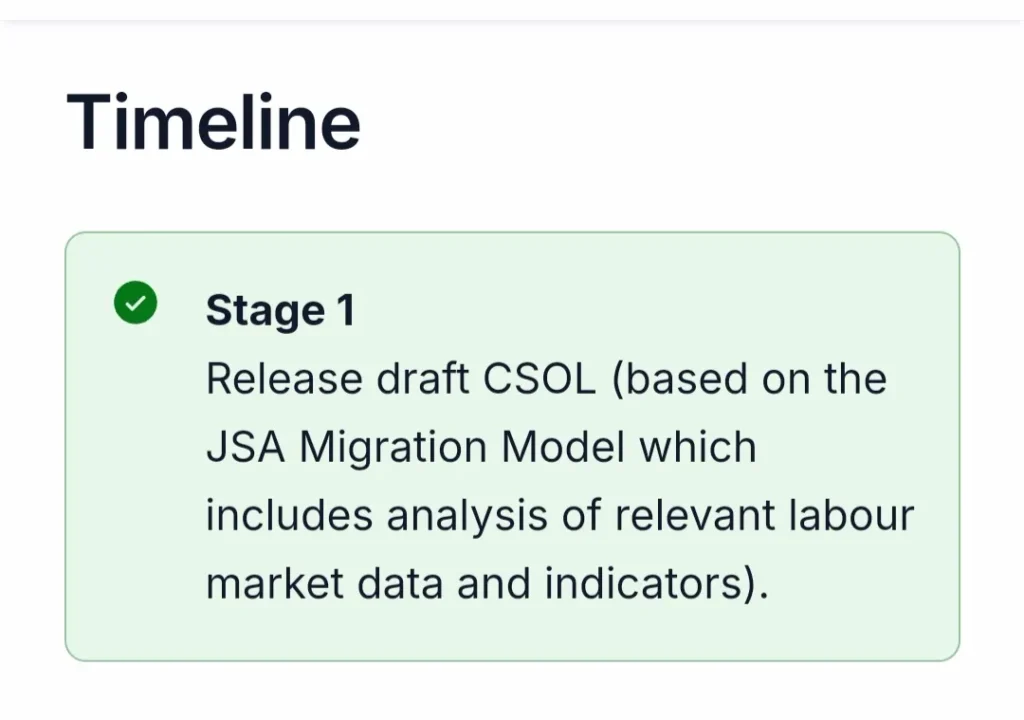The height and width of the screenshot is (720, 1024).
Task: Click the green completed checkmark icon
Action: [x=135, y=304]
